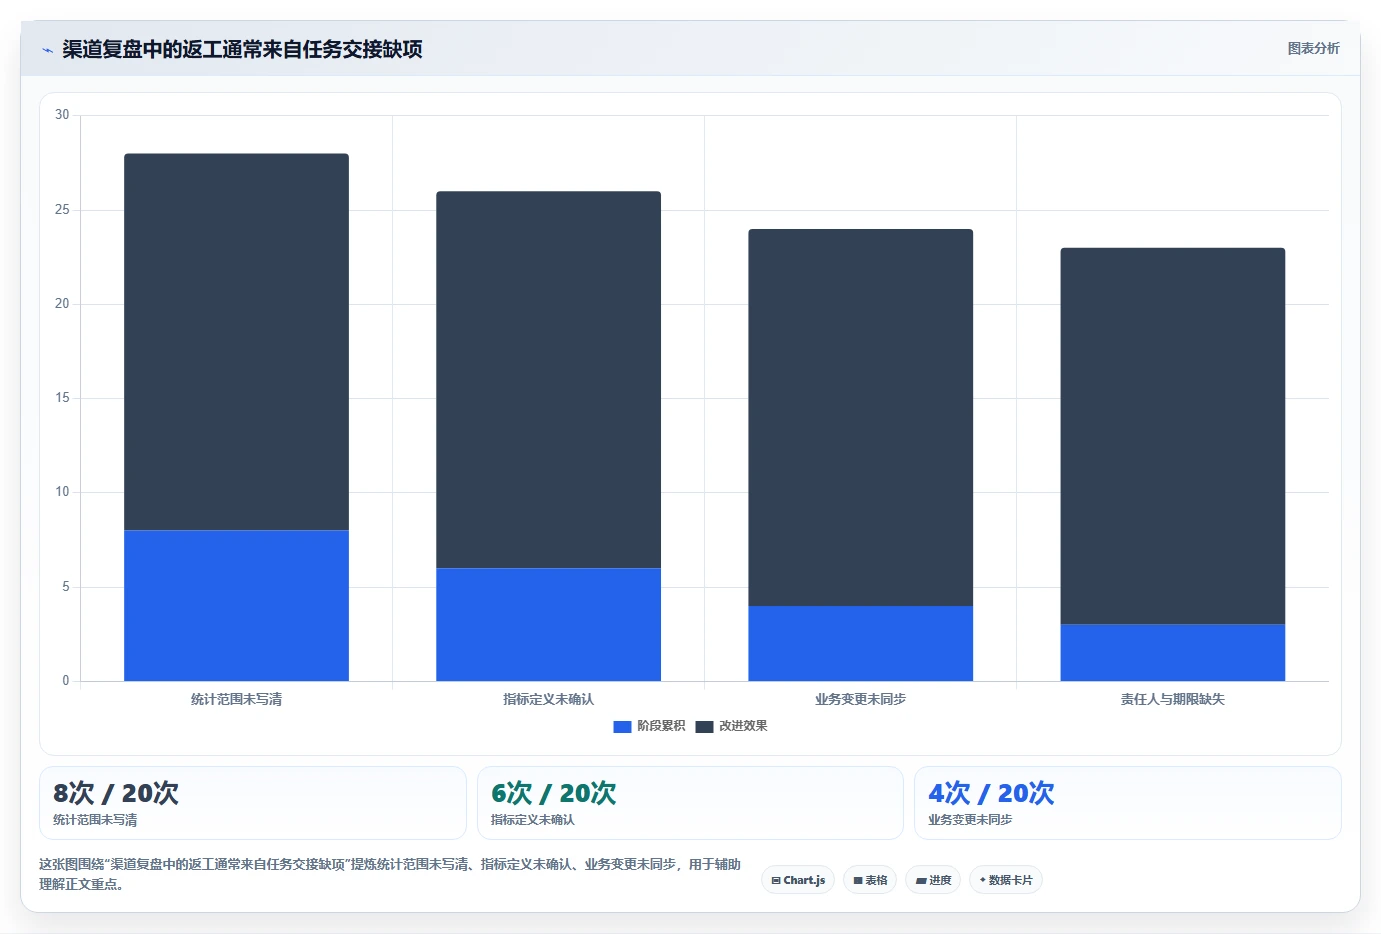1381x934 pixels.
Task: Click the icon beside the chart title
Action: click(x=47, y=50)
